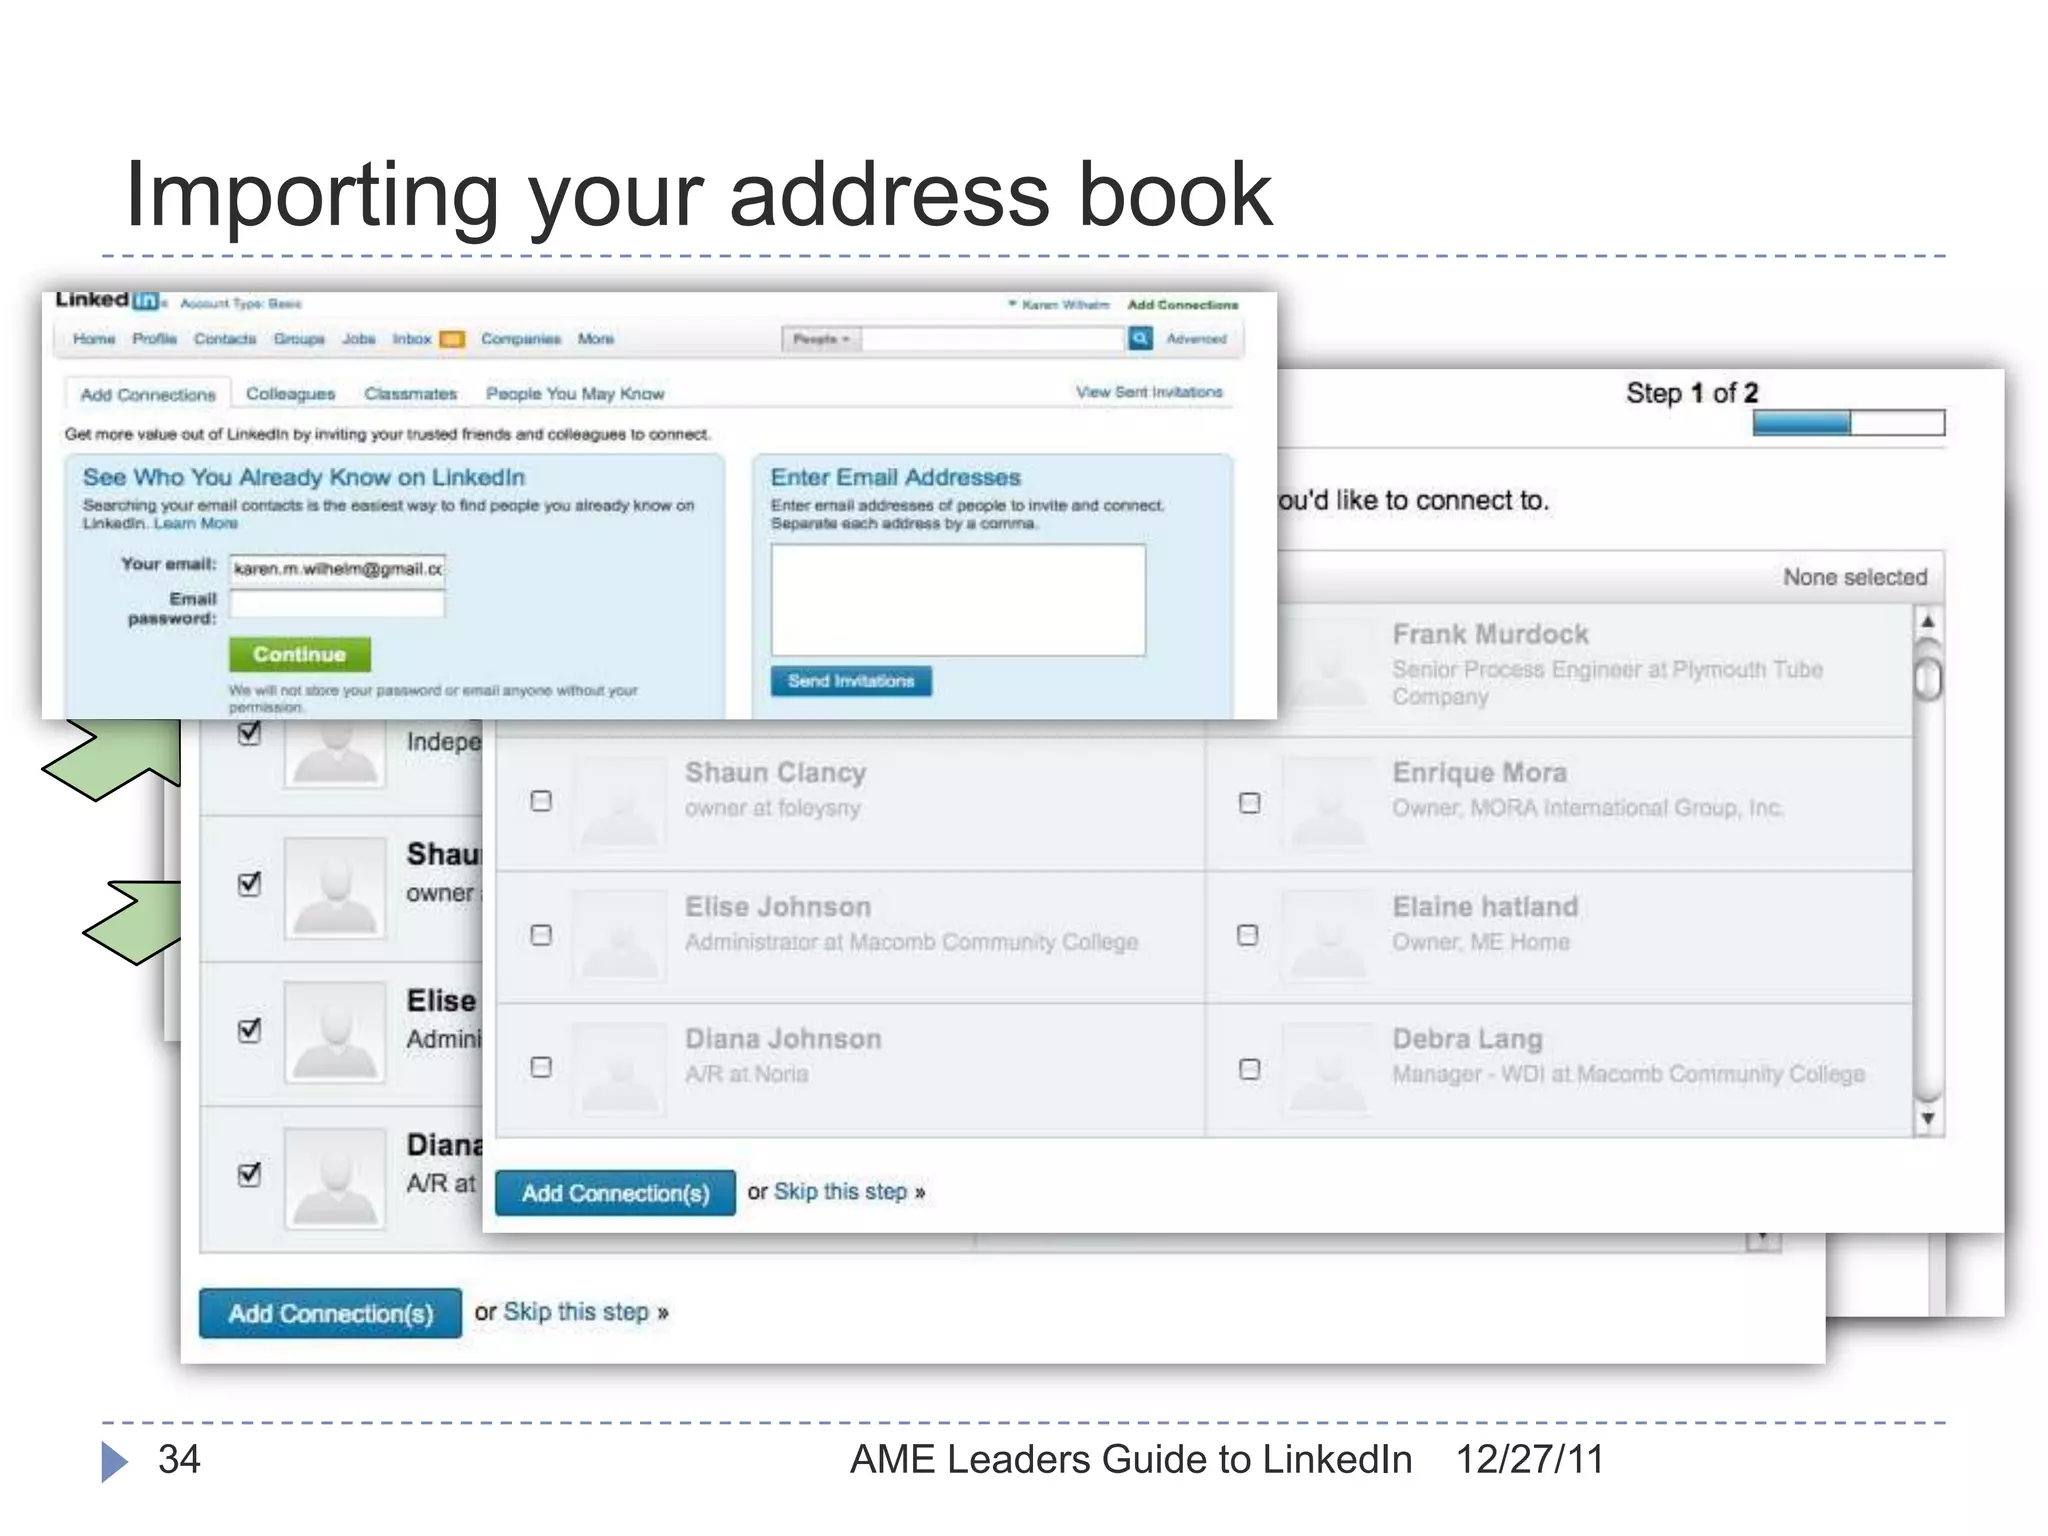Open the More menu item

point(596,339)
